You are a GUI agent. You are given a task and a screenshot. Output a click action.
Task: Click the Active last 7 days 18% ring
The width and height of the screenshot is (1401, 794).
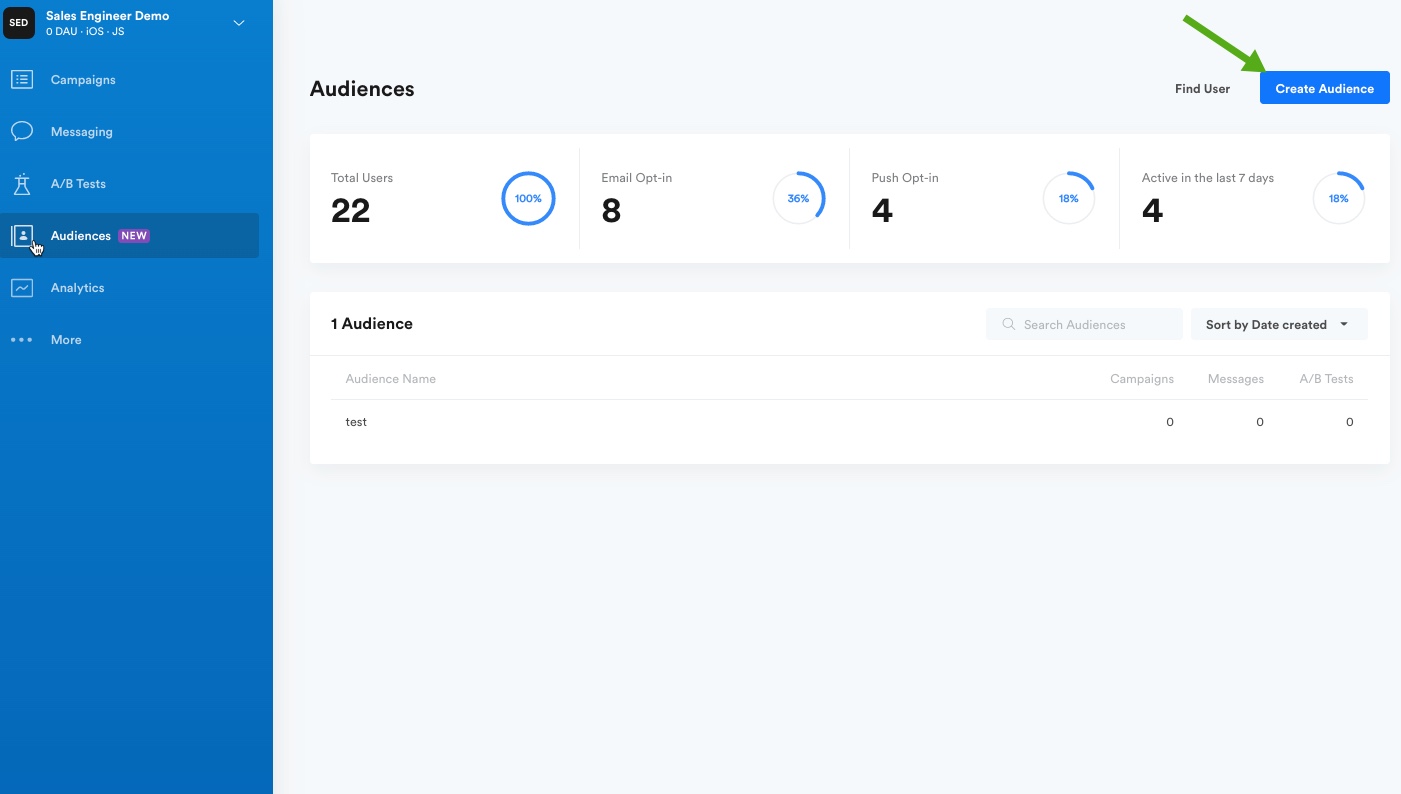[x=1338, y=198]
